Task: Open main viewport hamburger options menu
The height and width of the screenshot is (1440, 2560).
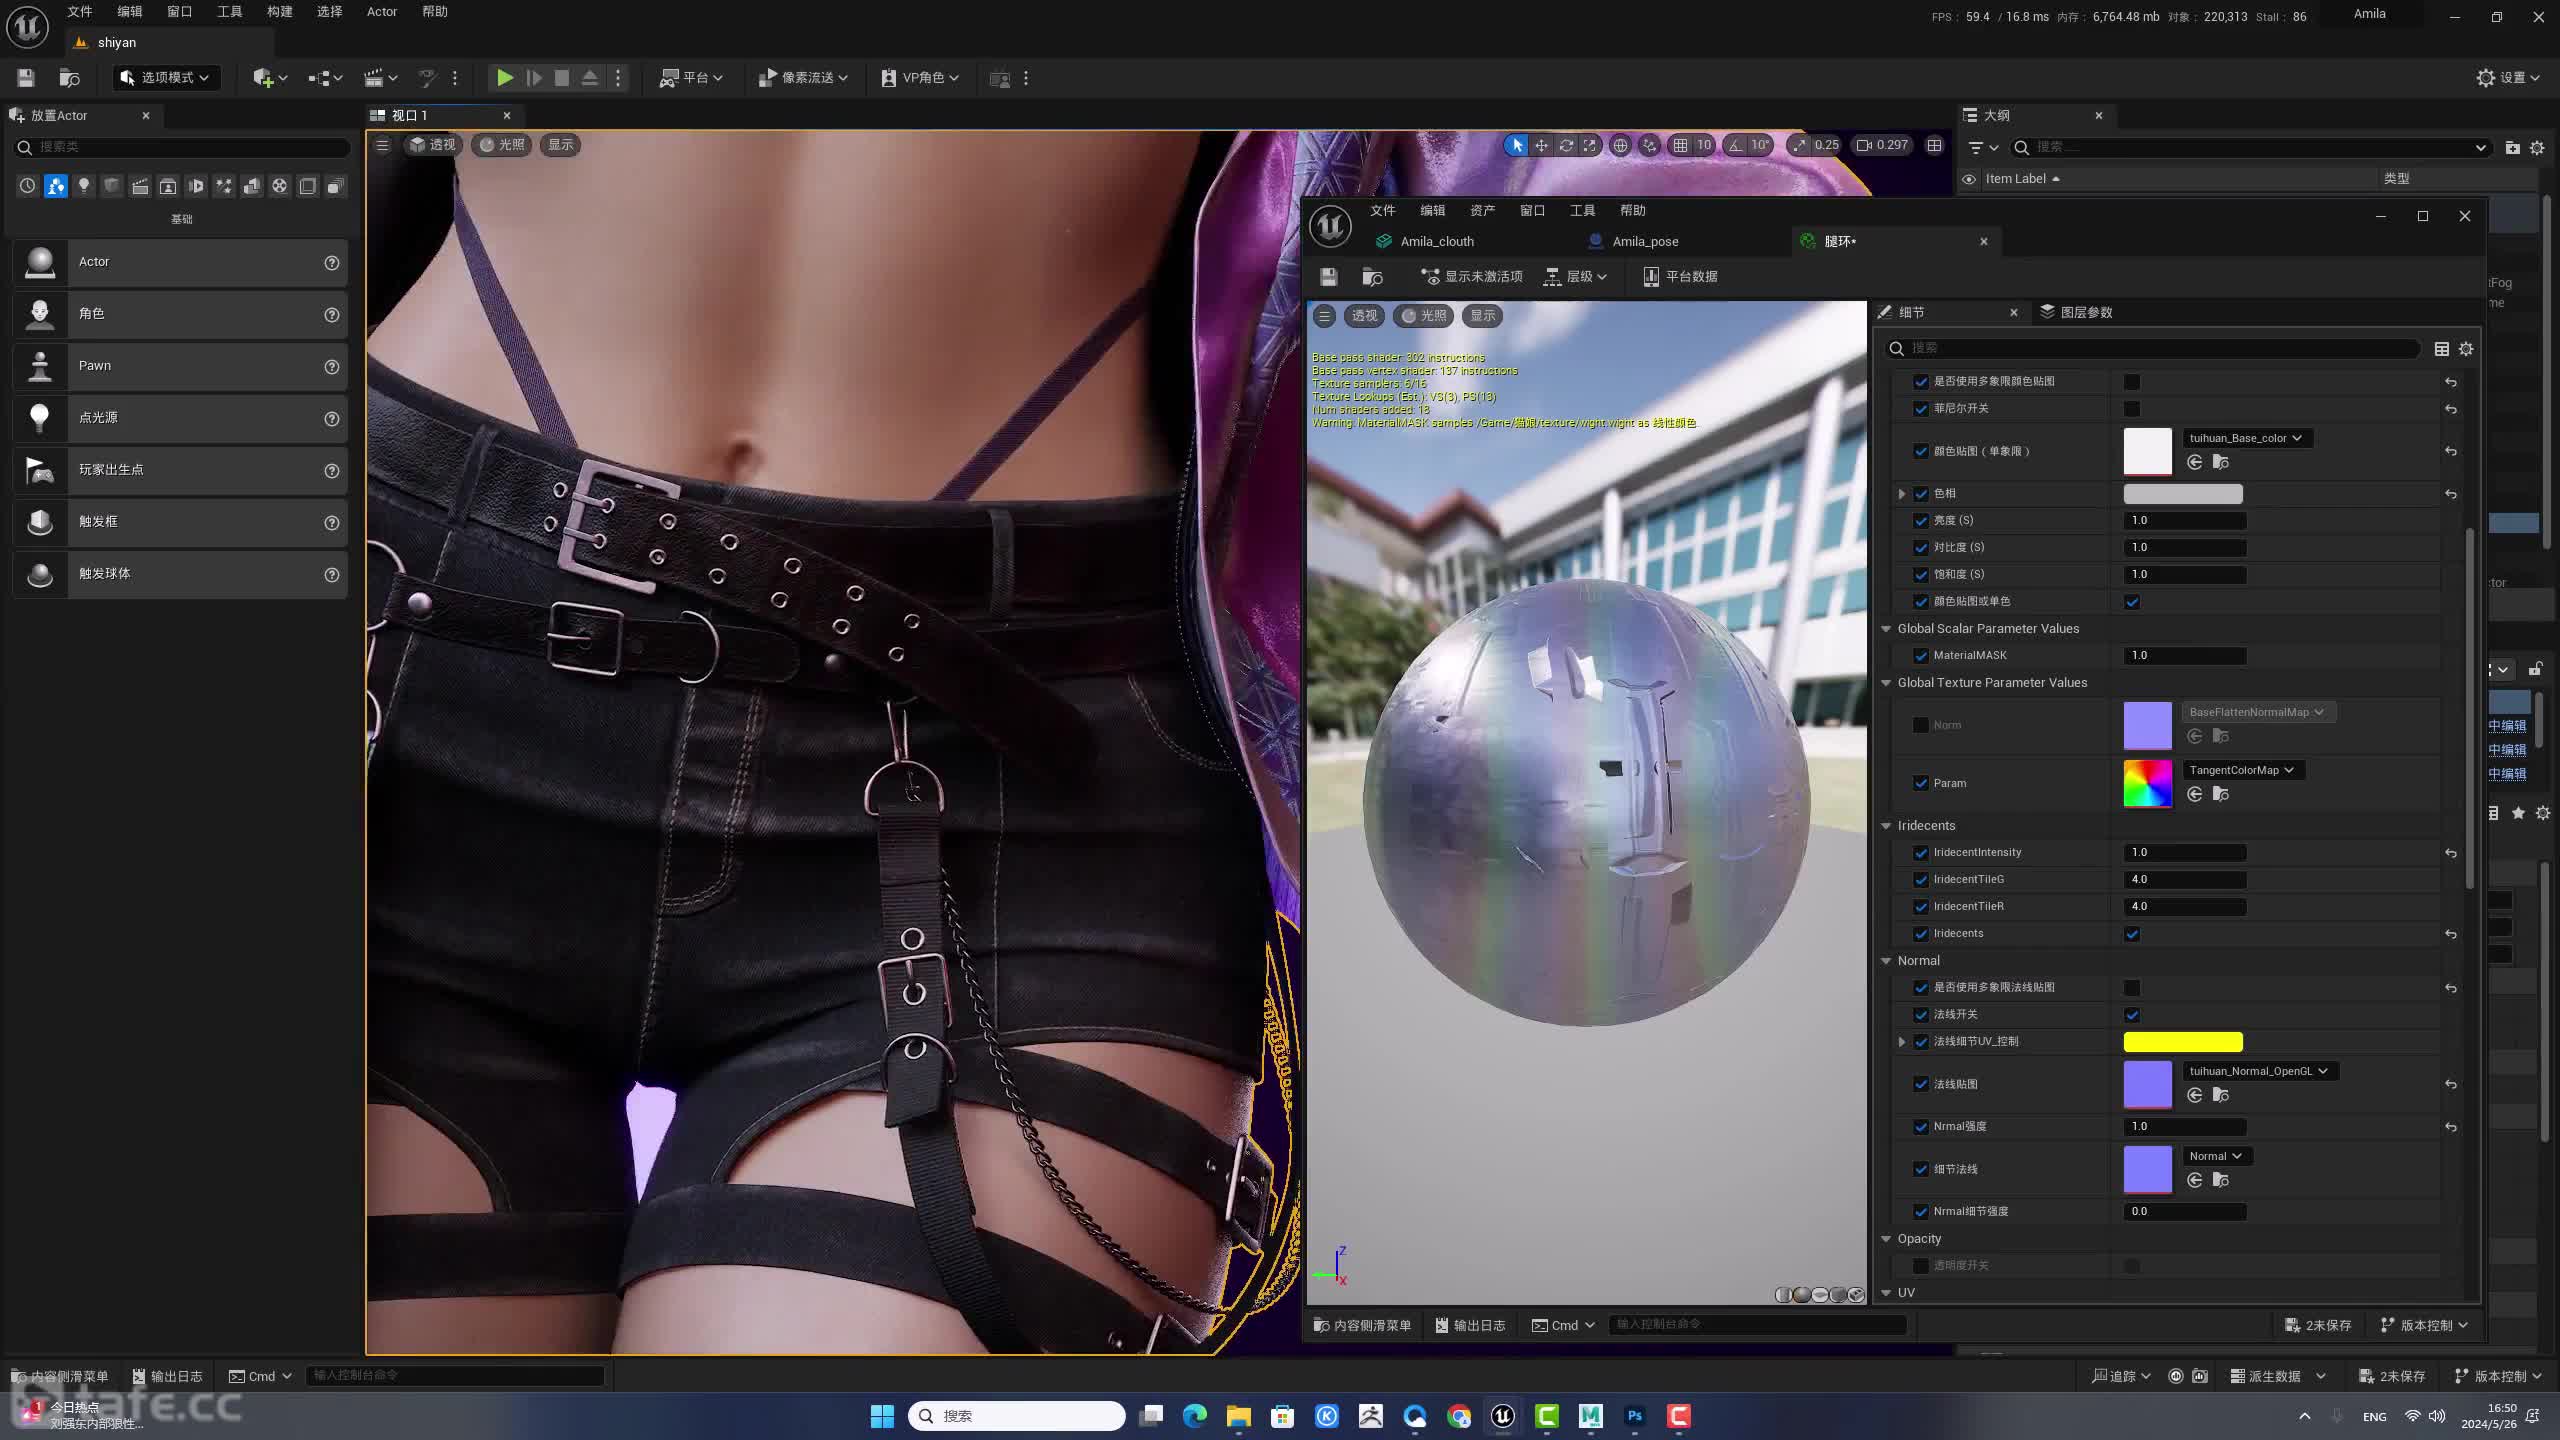Action: click(382, 145)
